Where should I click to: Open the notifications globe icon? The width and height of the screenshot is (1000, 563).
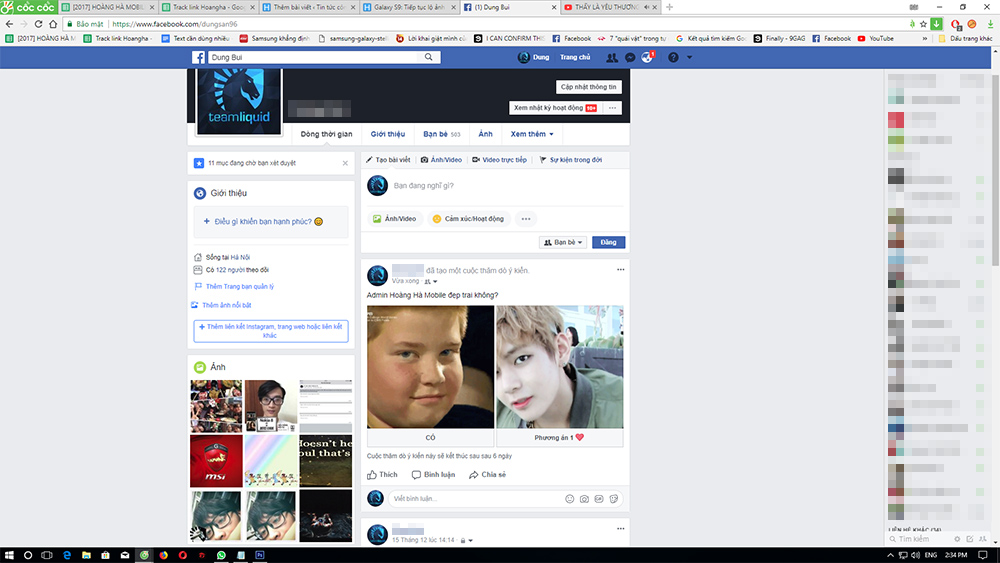647,57
